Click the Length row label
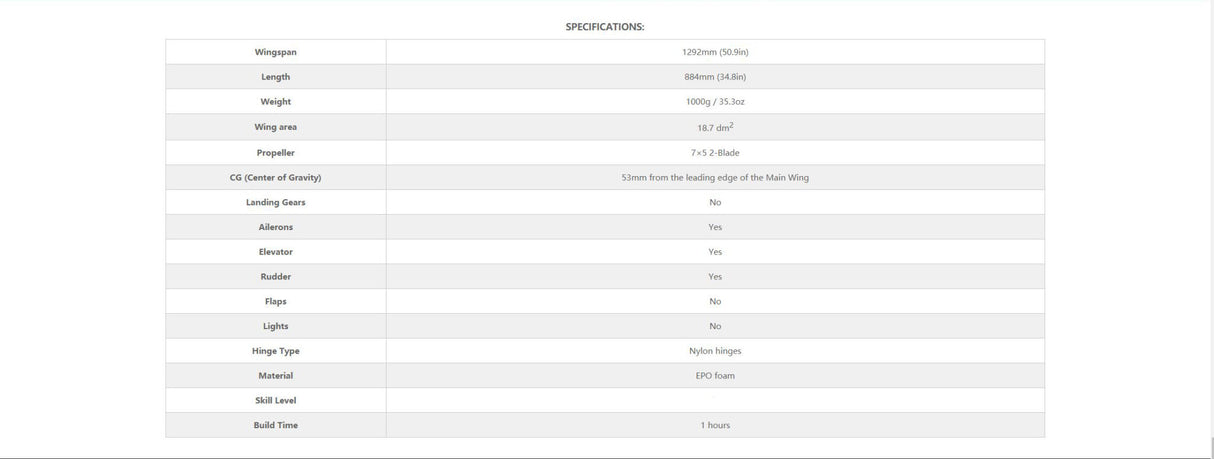The image size is (1214, 459). pos(275,77)
